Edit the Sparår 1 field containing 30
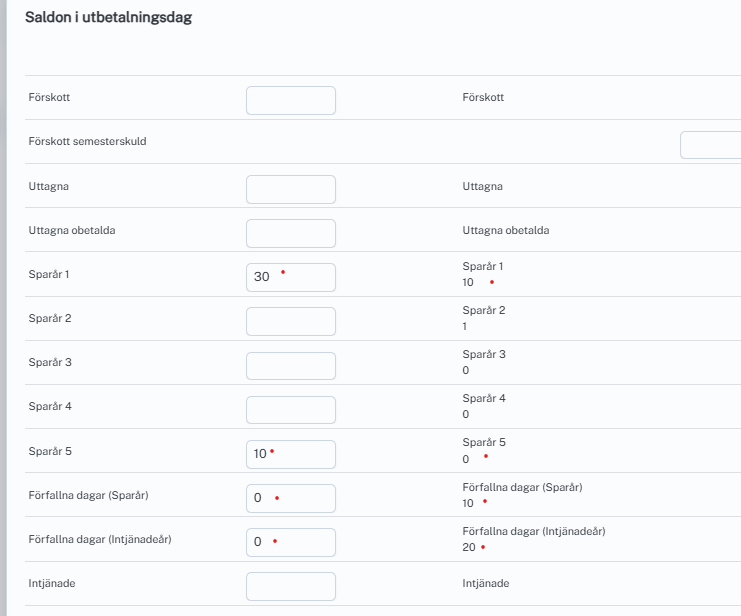This screenshot has height=616, width=741. coord(290,277)
